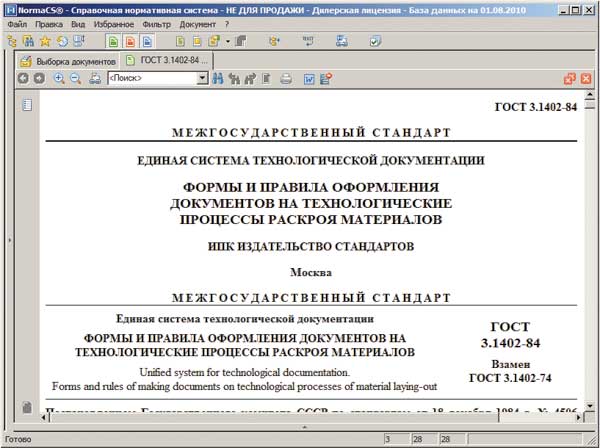600x448 pixels.
Task: Click the forward navigation arrow in document toolbar
Action: 39,78
